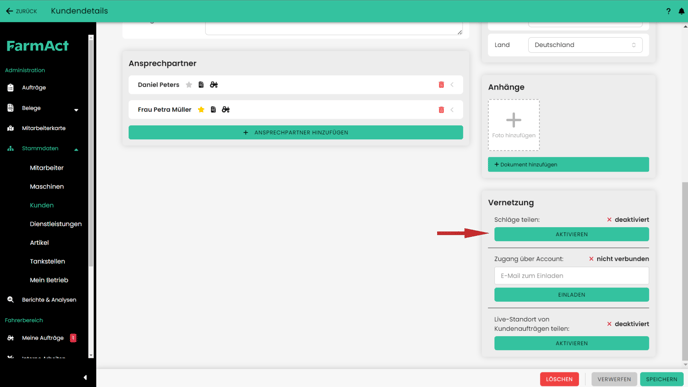The image size is (688, 387).
Task: Click the nicht verbunden status text
Action: [x=623, y=259]
